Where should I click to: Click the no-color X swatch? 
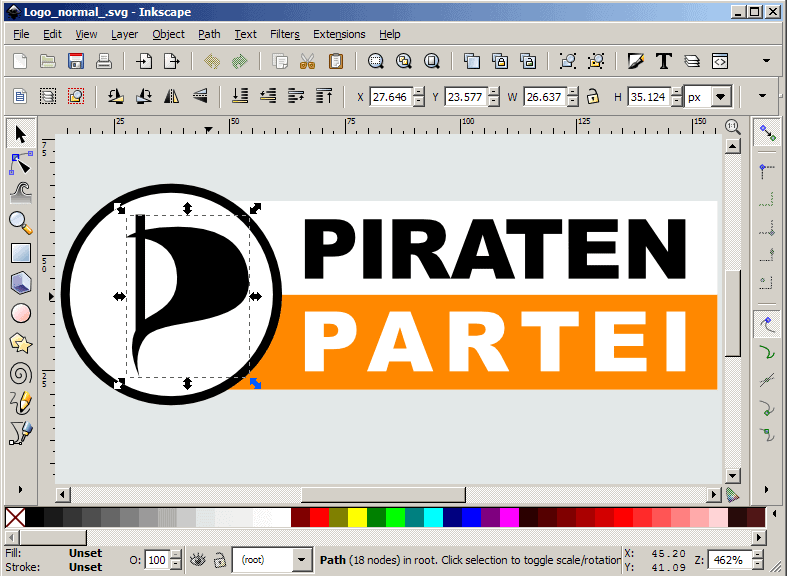point(15,517)
